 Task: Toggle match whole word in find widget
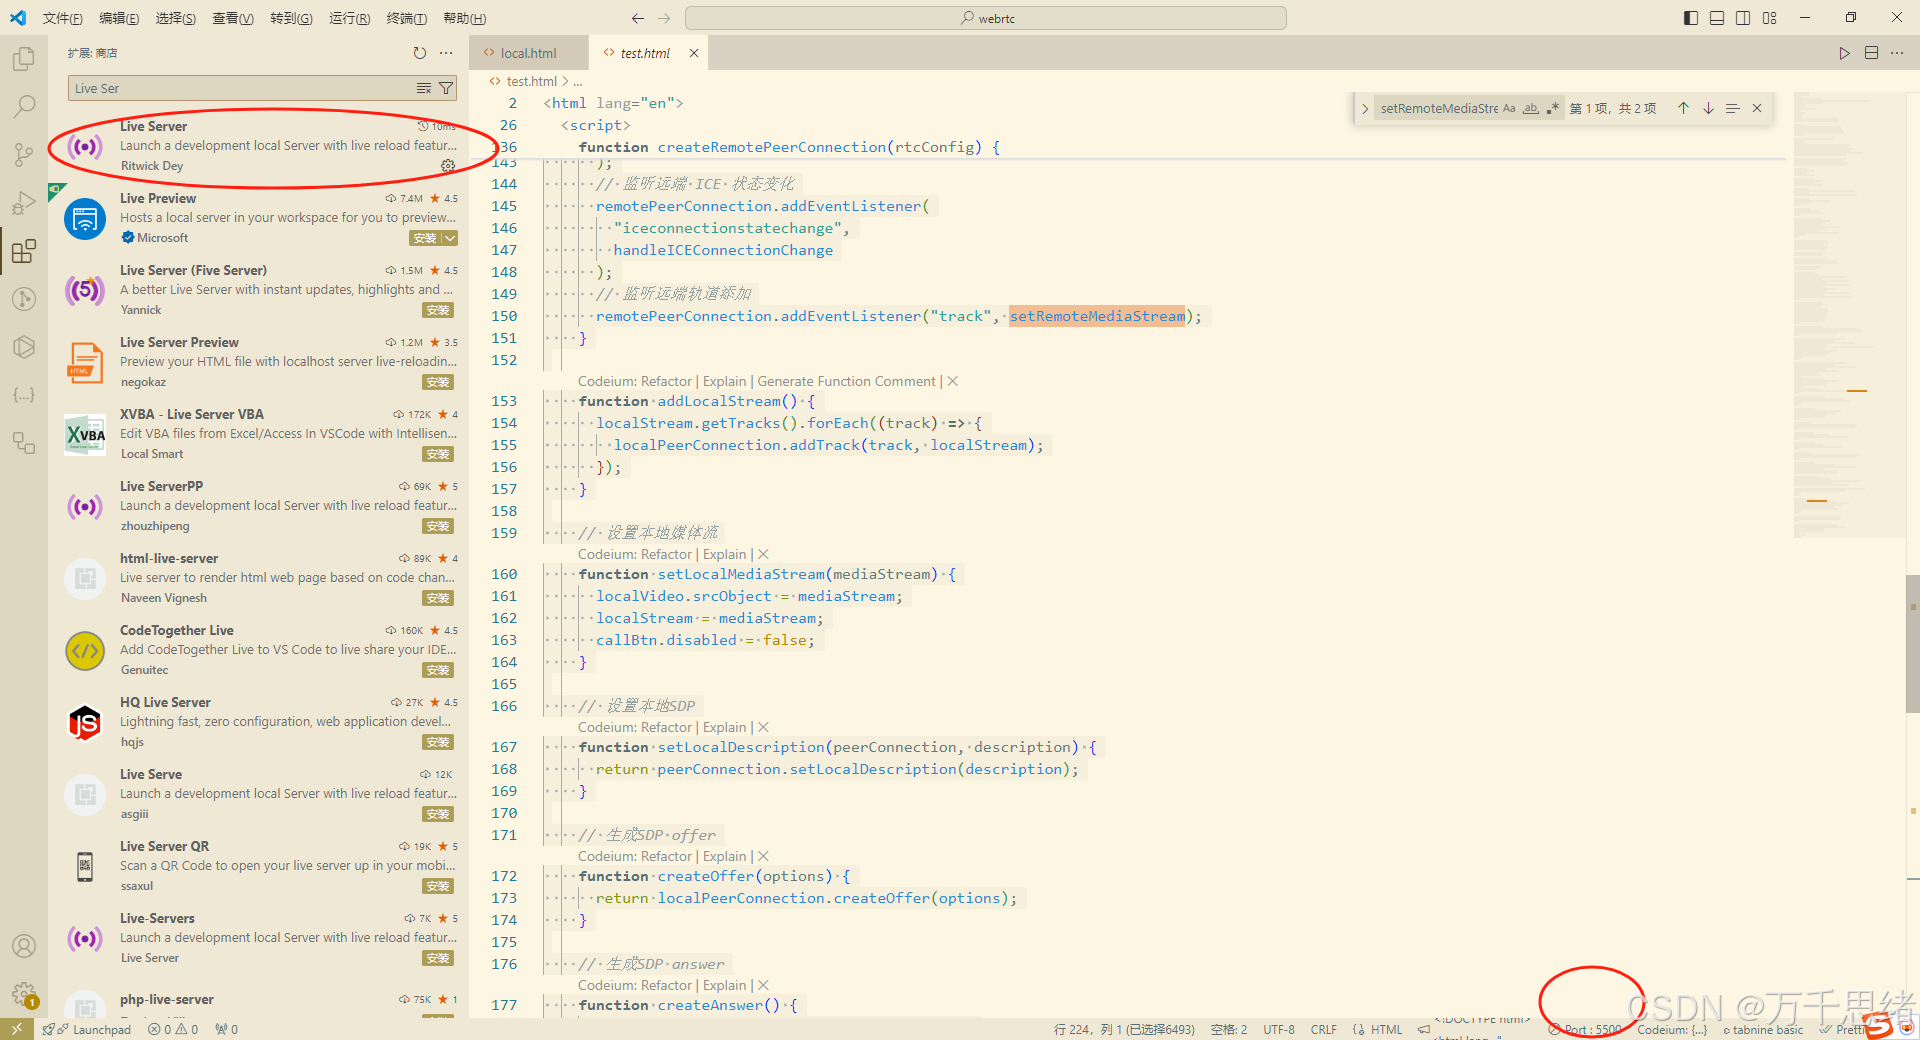point(1531,108)
